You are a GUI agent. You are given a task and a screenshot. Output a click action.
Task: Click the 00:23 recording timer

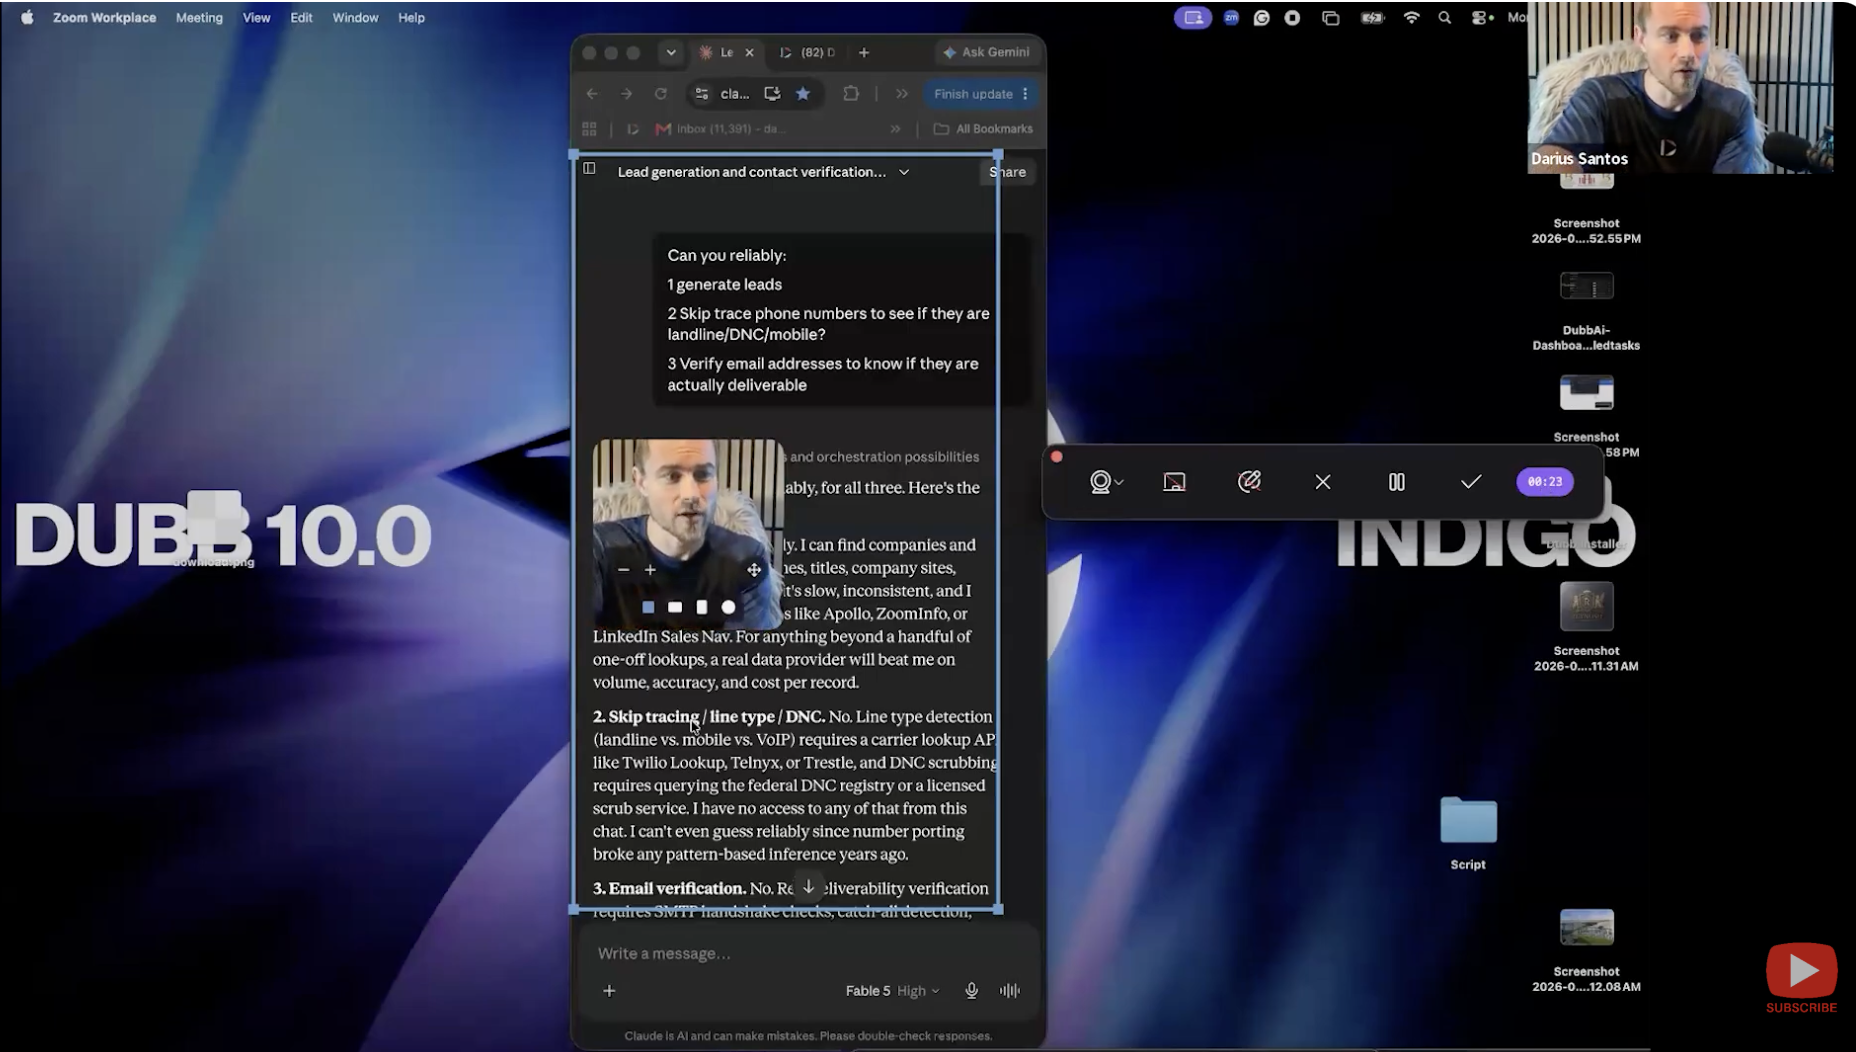1545,482
